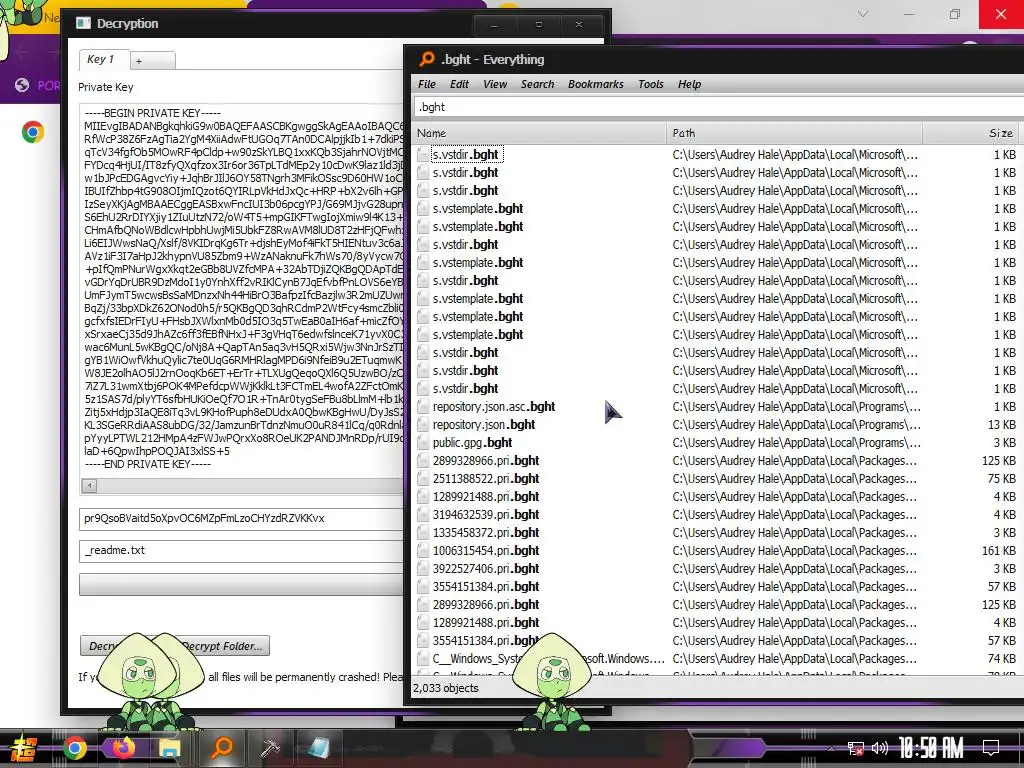Screen dimensions: 1024x768
Task: Open the notification center icon
Action: (991, 748)
